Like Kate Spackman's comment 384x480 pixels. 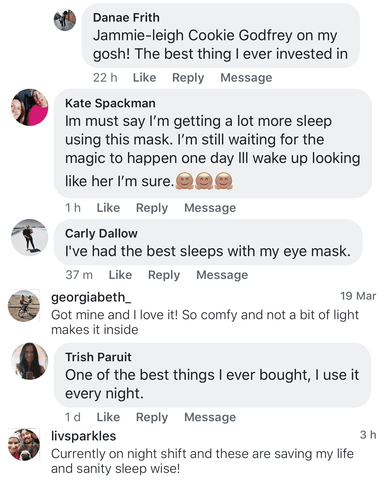click(x=108, y=208)
